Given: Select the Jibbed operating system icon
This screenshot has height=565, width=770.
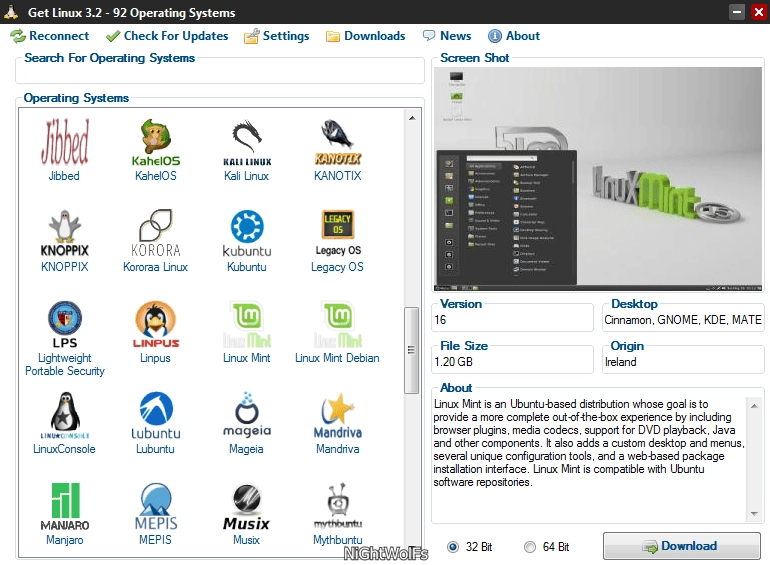Looking at the screenshot, I should [64, 142].
